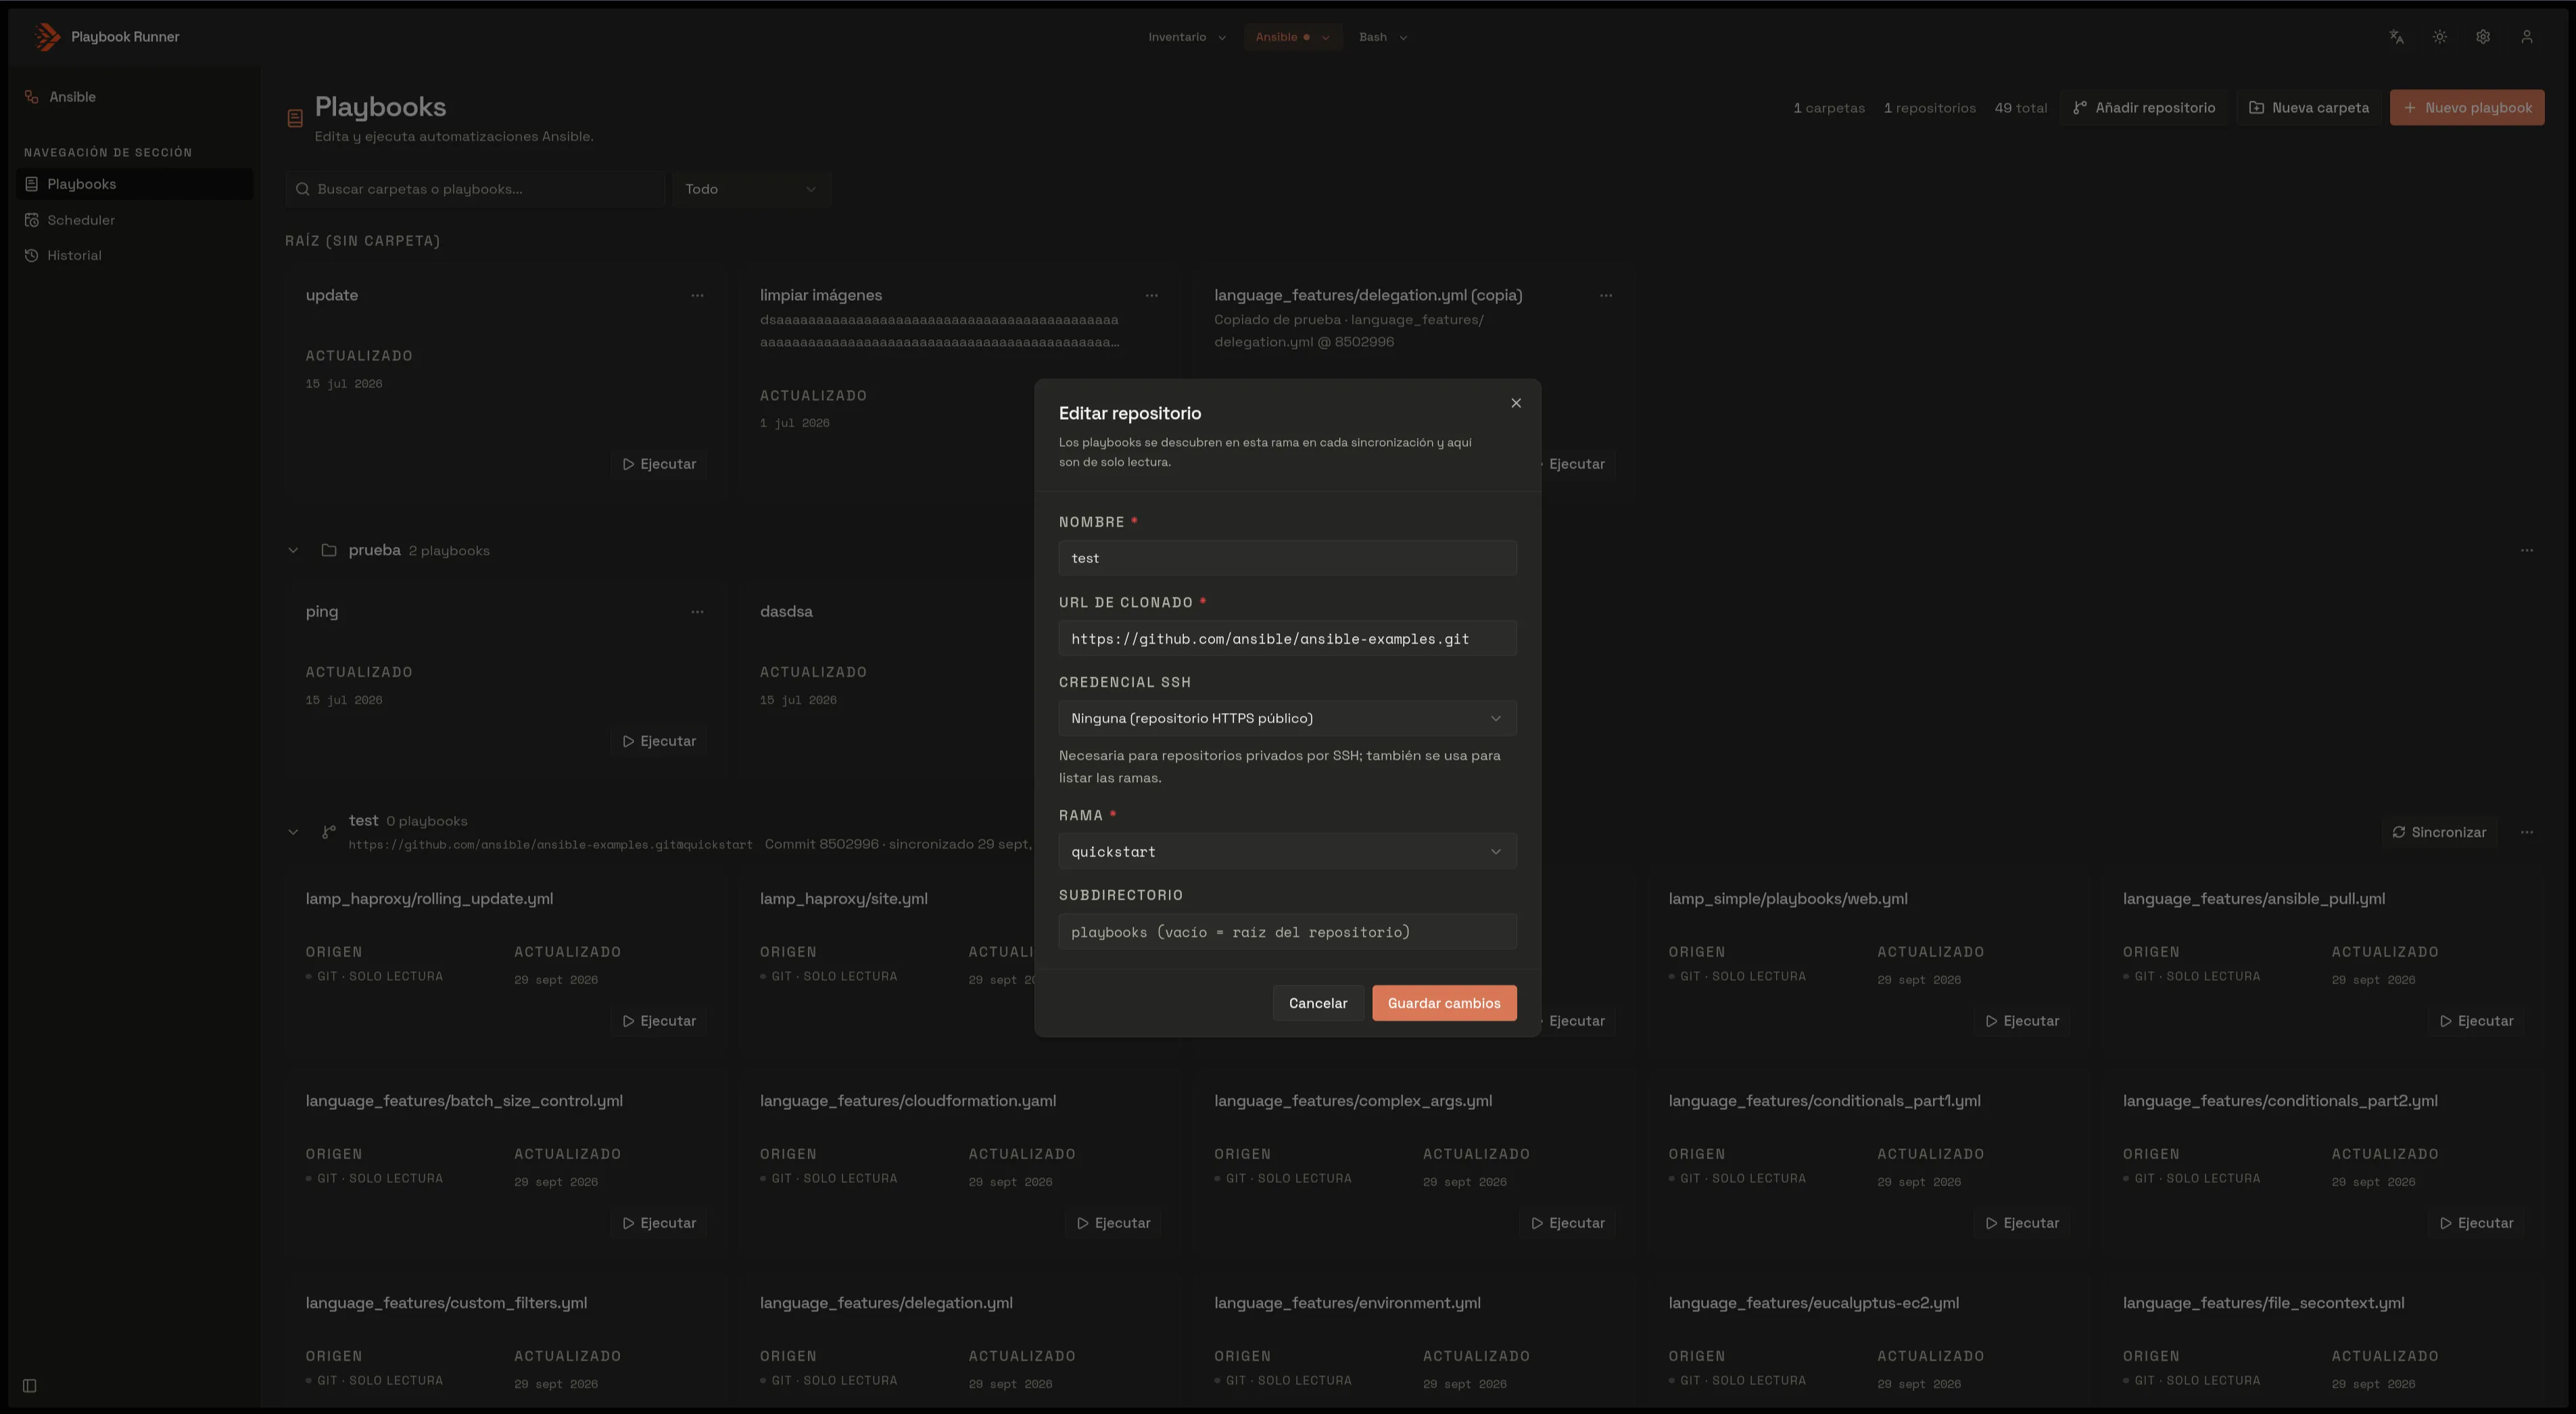Screen dimensions: 2576x1414
Task: Open the Bash dropdown menu
Action: pyautogui.click(x=1383, y=37)
